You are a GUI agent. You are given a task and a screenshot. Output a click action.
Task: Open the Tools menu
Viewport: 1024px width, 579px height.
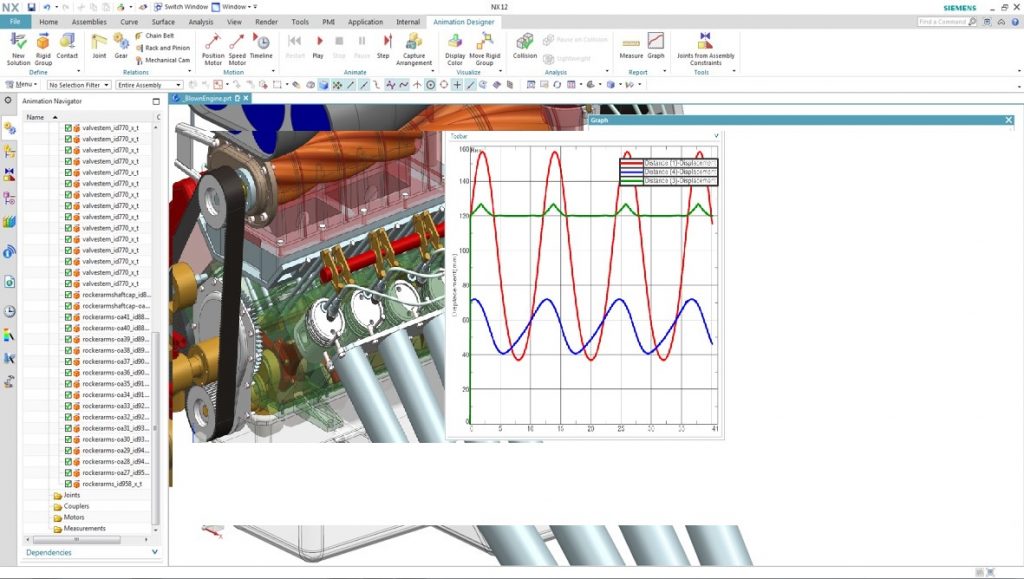[299, 21]
